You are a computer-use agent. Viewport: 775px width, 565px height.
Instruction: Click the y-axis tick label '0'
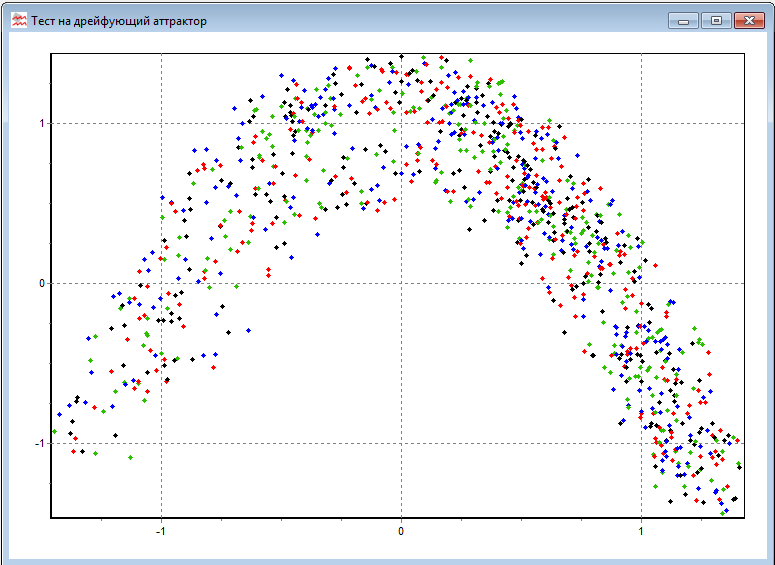(x=42, y=283)
